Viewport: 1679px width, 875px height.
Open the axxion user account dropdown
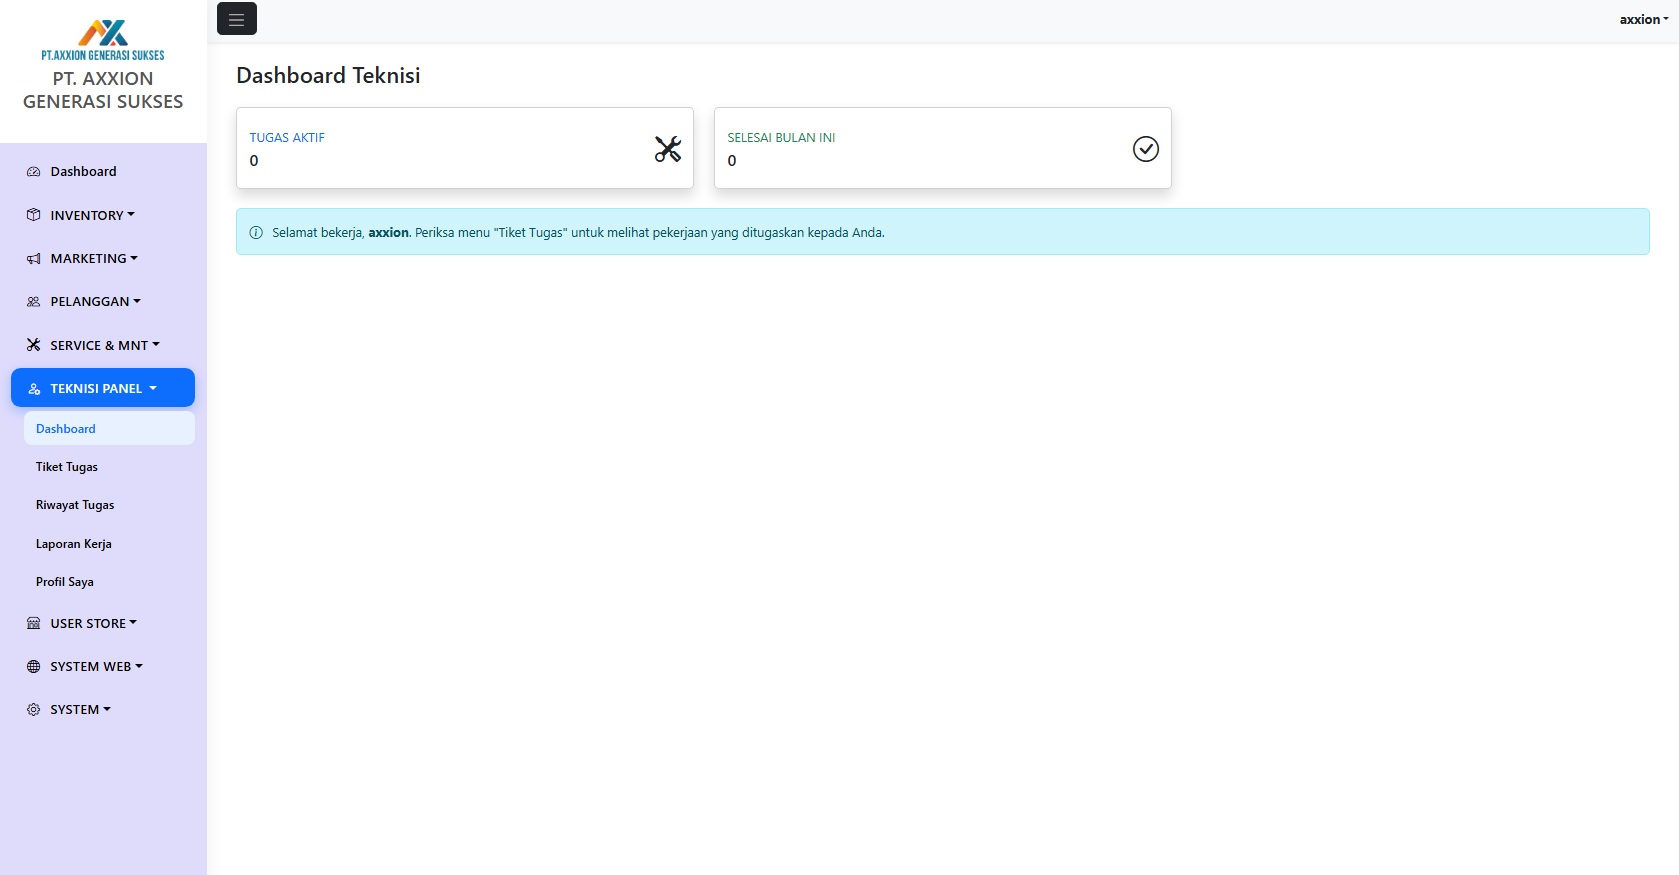[1644, 19]
